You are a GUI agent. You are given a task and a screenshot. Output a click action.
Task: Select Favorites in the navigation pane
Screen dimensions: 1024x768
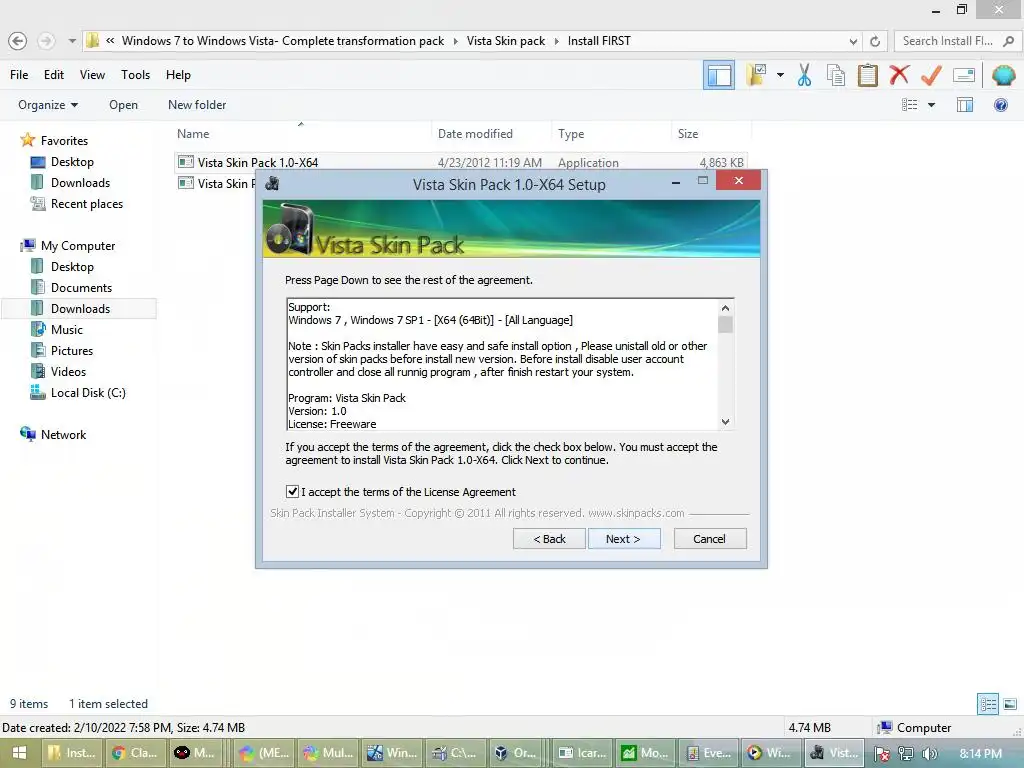[63, 140]
